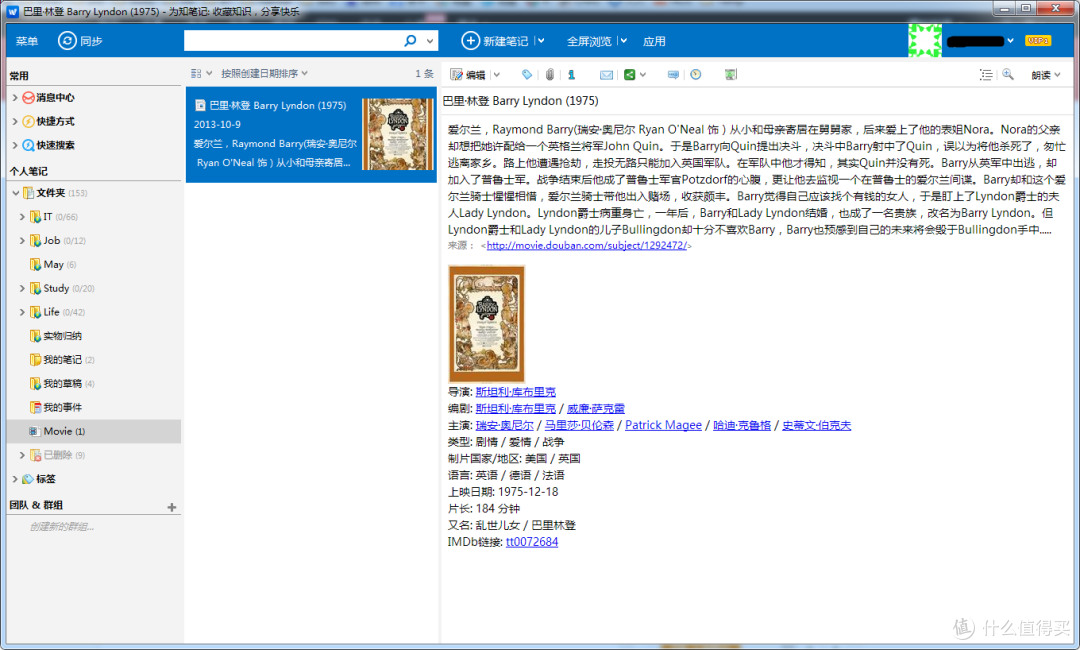Click the VIP badge
Screen dimensions: 1080x650
click(x=1037, y=41)
